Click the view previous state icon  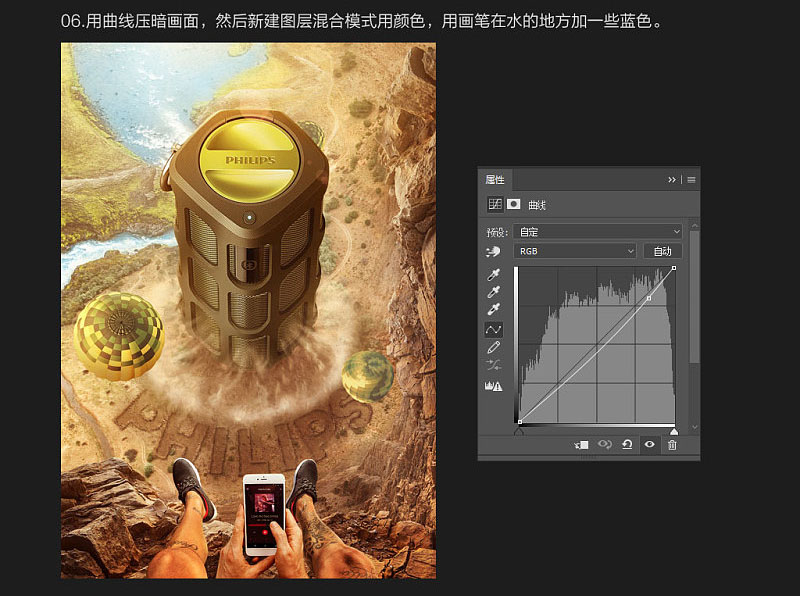(x=605, y=444)
